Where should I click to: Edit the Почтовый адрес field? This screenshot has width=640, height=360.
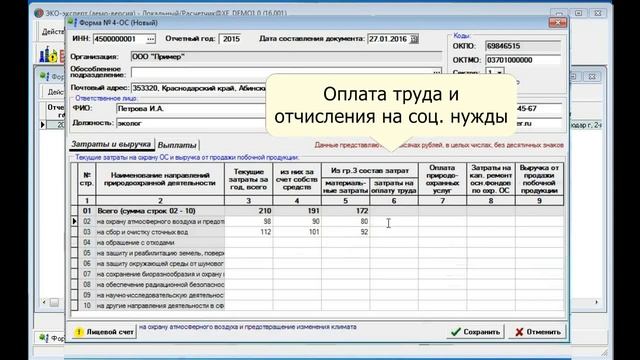click(198, 88)
